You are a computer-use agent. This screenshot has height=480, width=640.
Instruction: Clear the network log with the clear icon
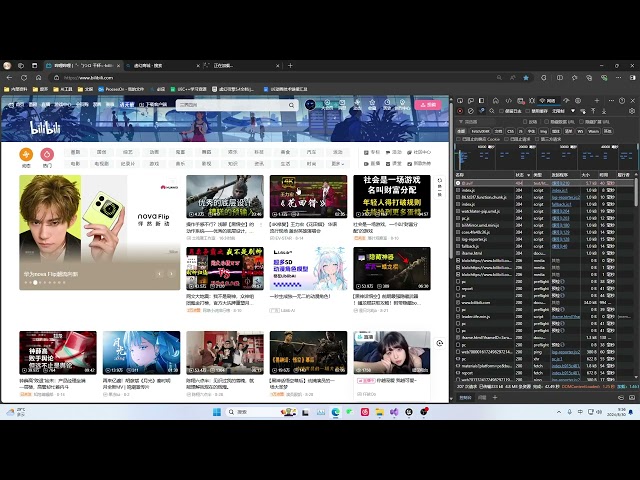click(471, 111)
